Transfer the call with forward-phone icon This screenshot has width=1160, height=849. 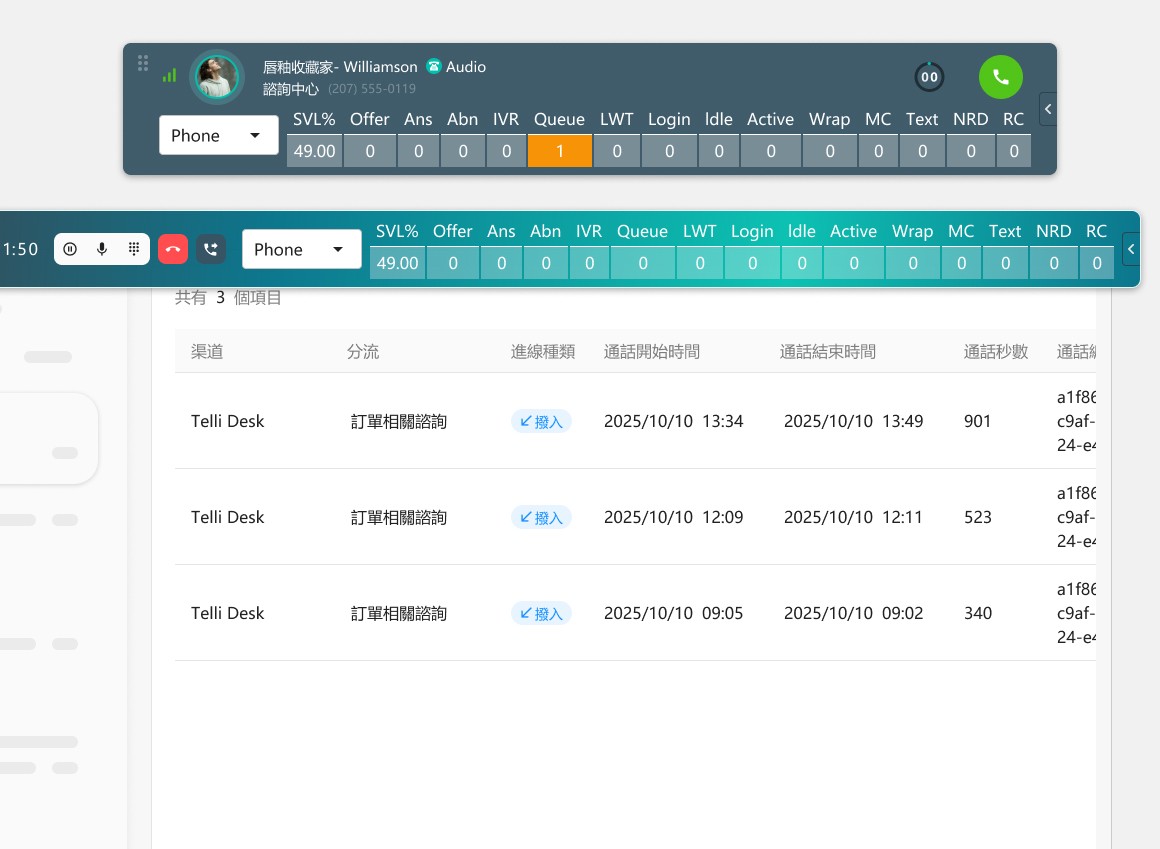[x=211, y=249]
